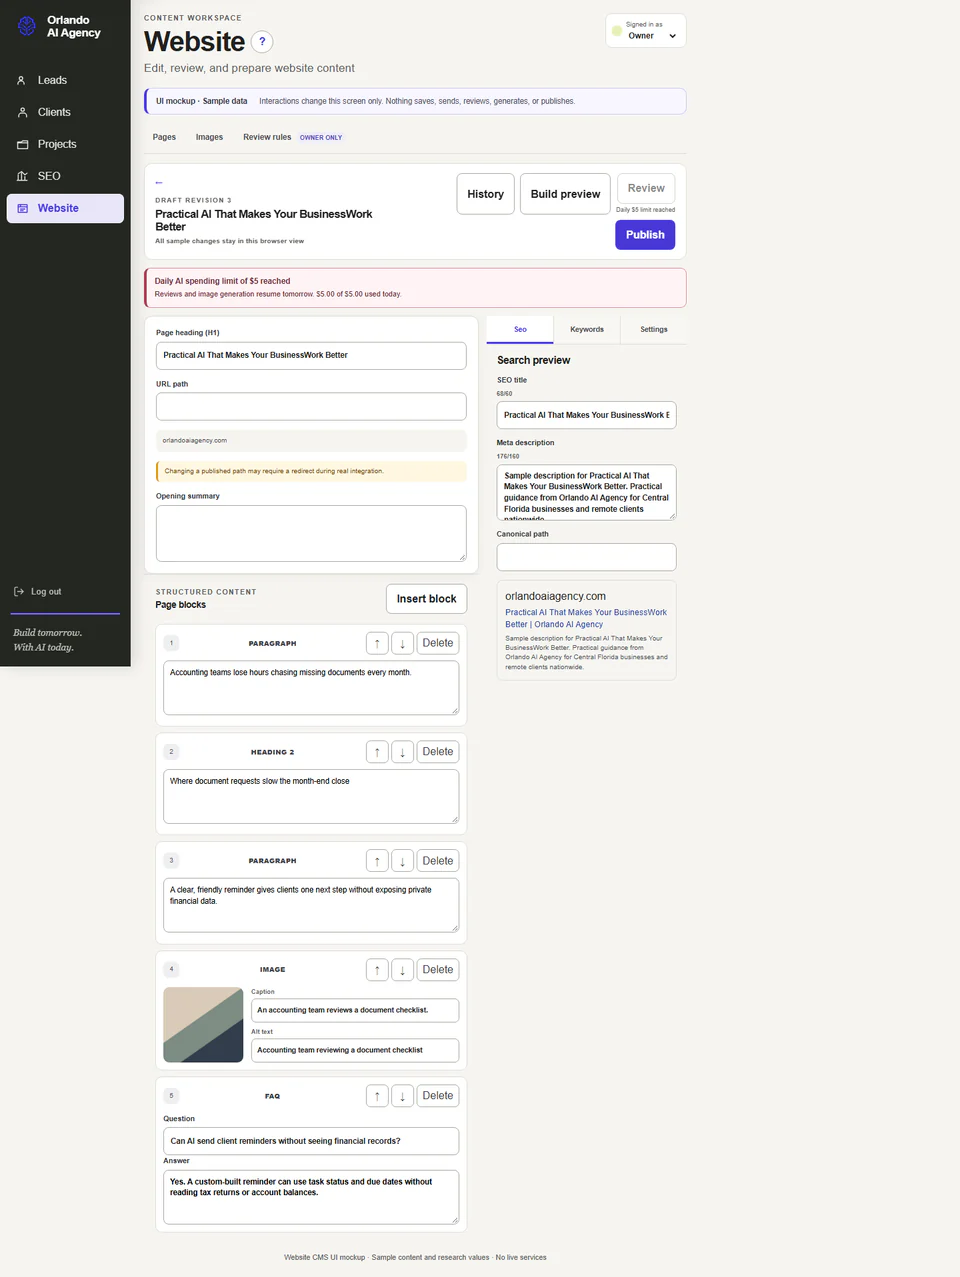Click the Log out arrow icon

click(x=19, y=591)
